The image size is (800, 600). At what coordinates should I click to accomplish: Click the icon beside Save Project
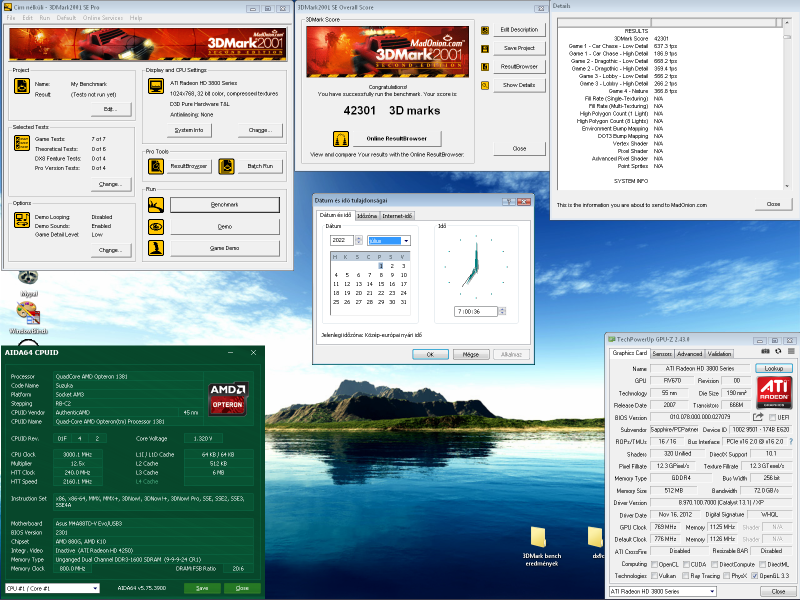(485, 48)
